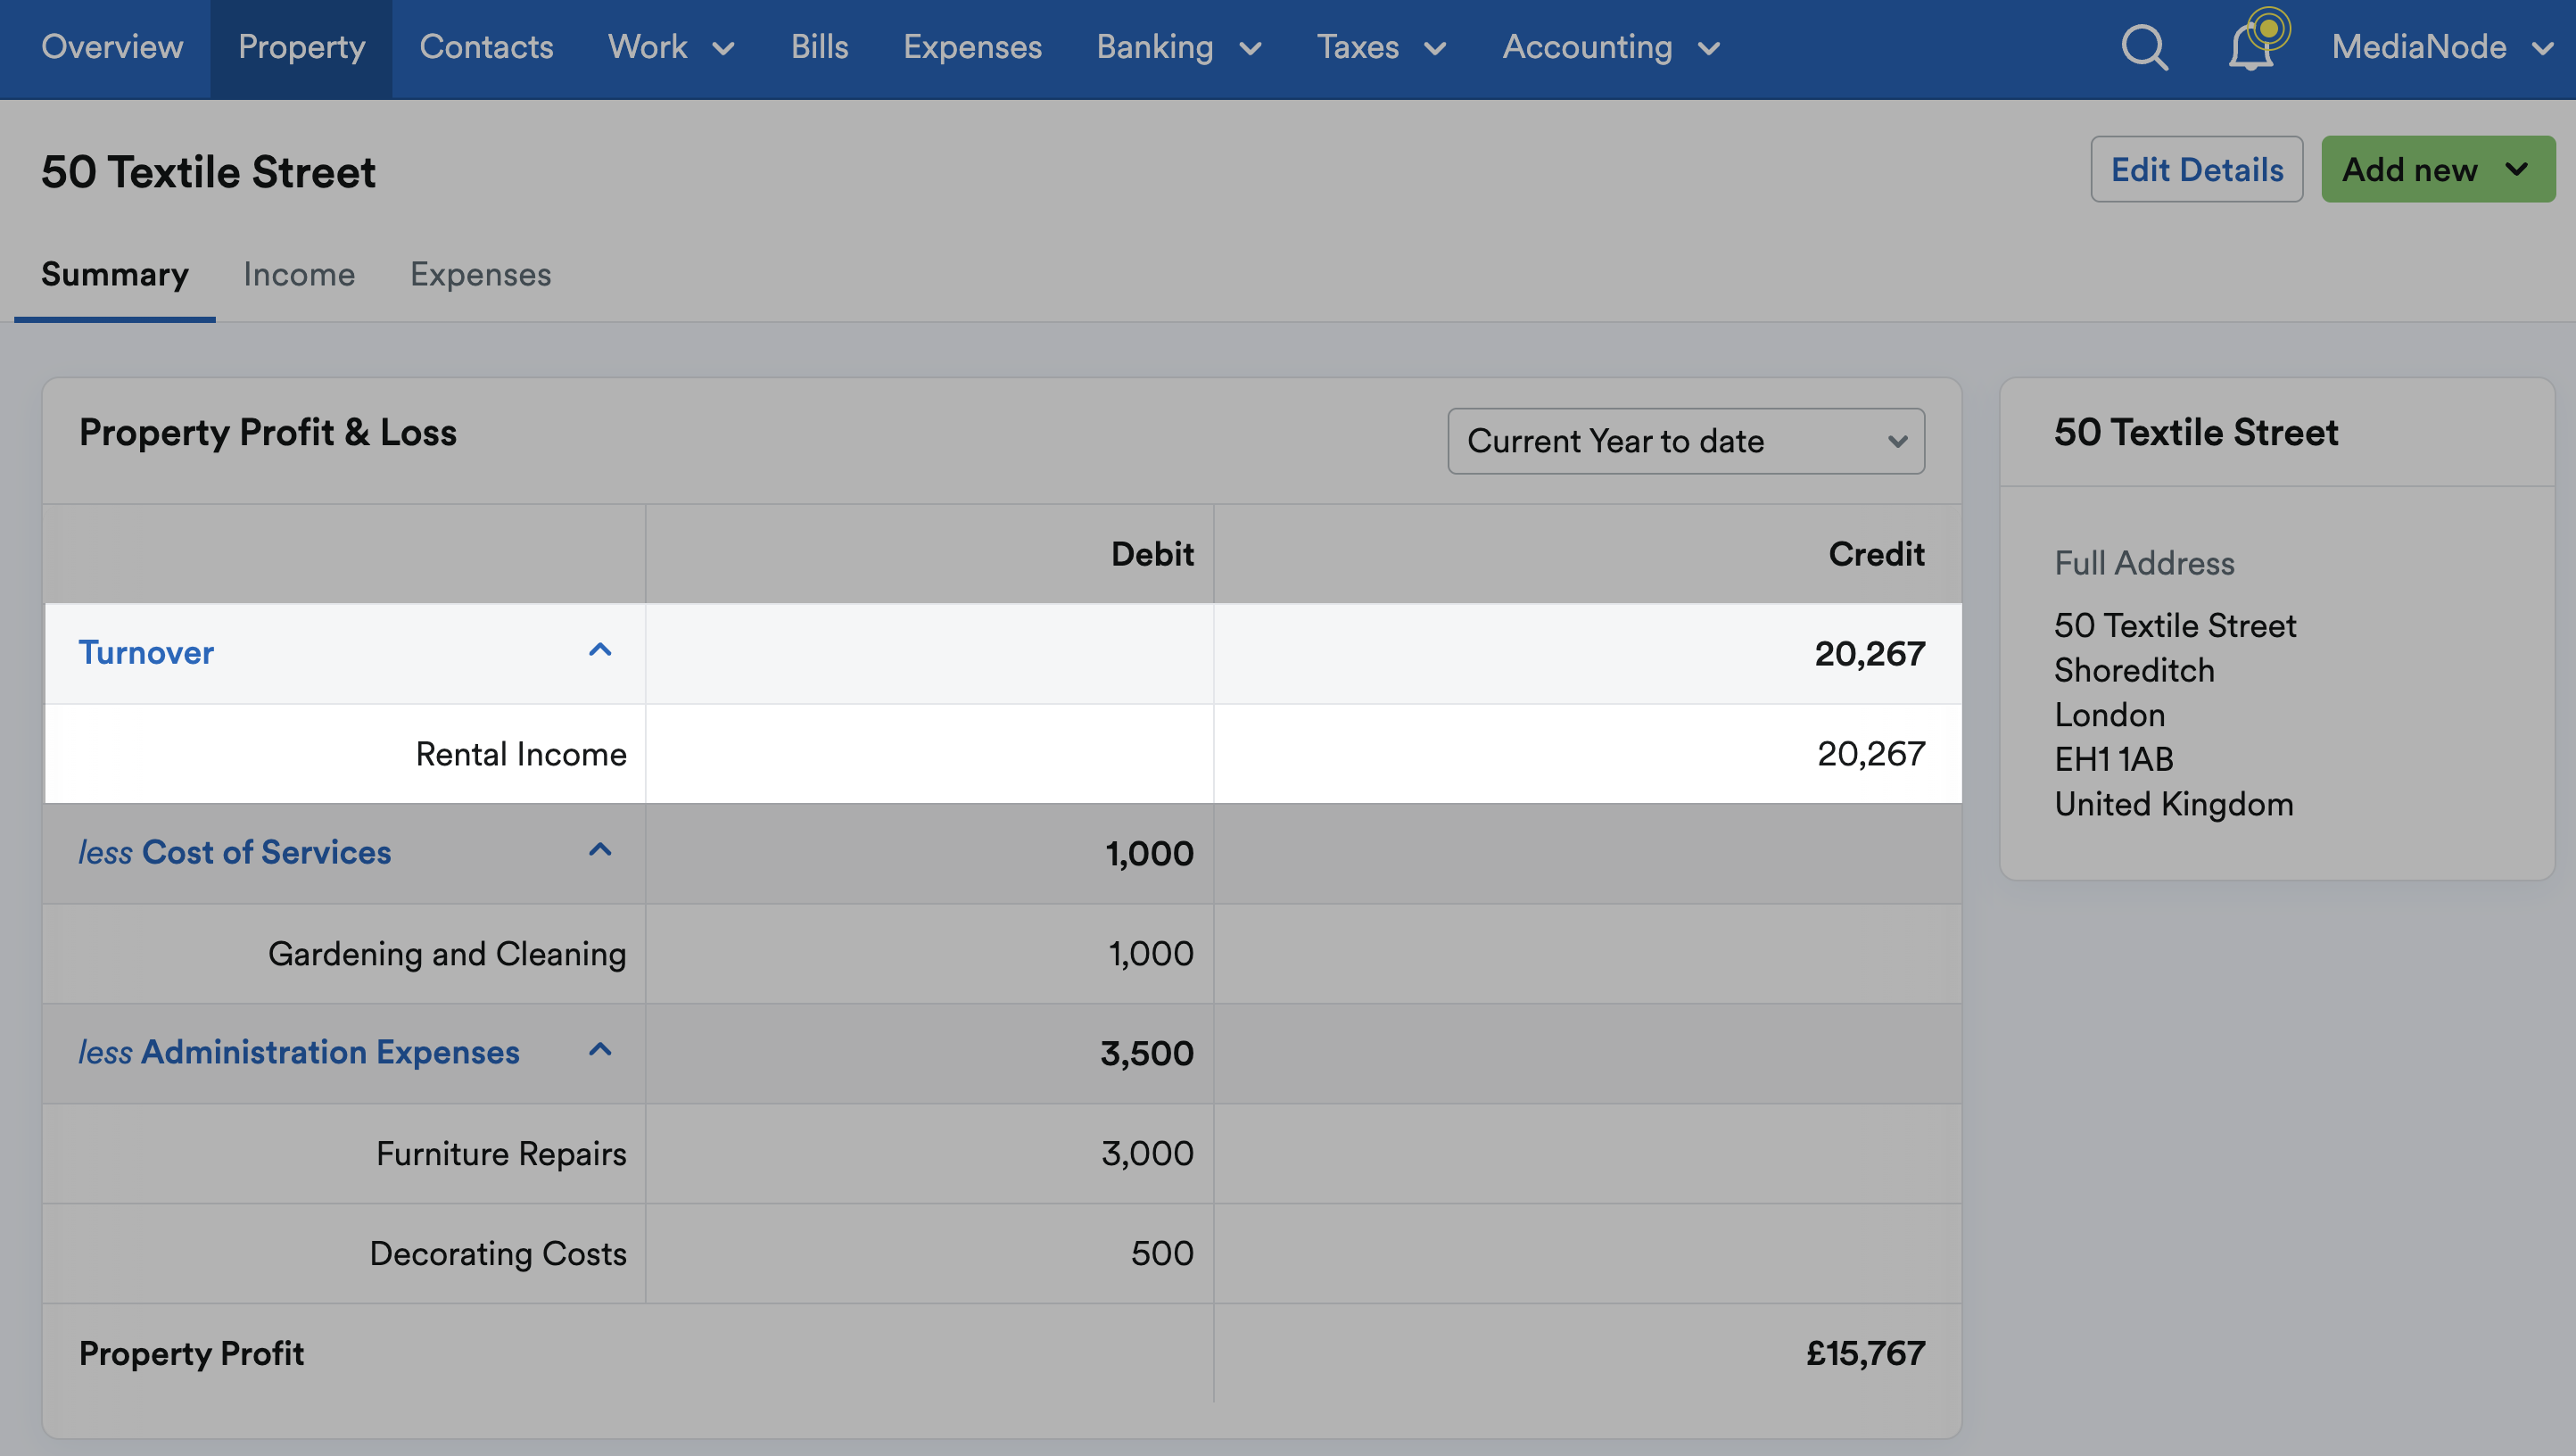This screenshot has width=2576, height=1456.
Task: Click the Full Address label
Action: [x=2144, y=563]
